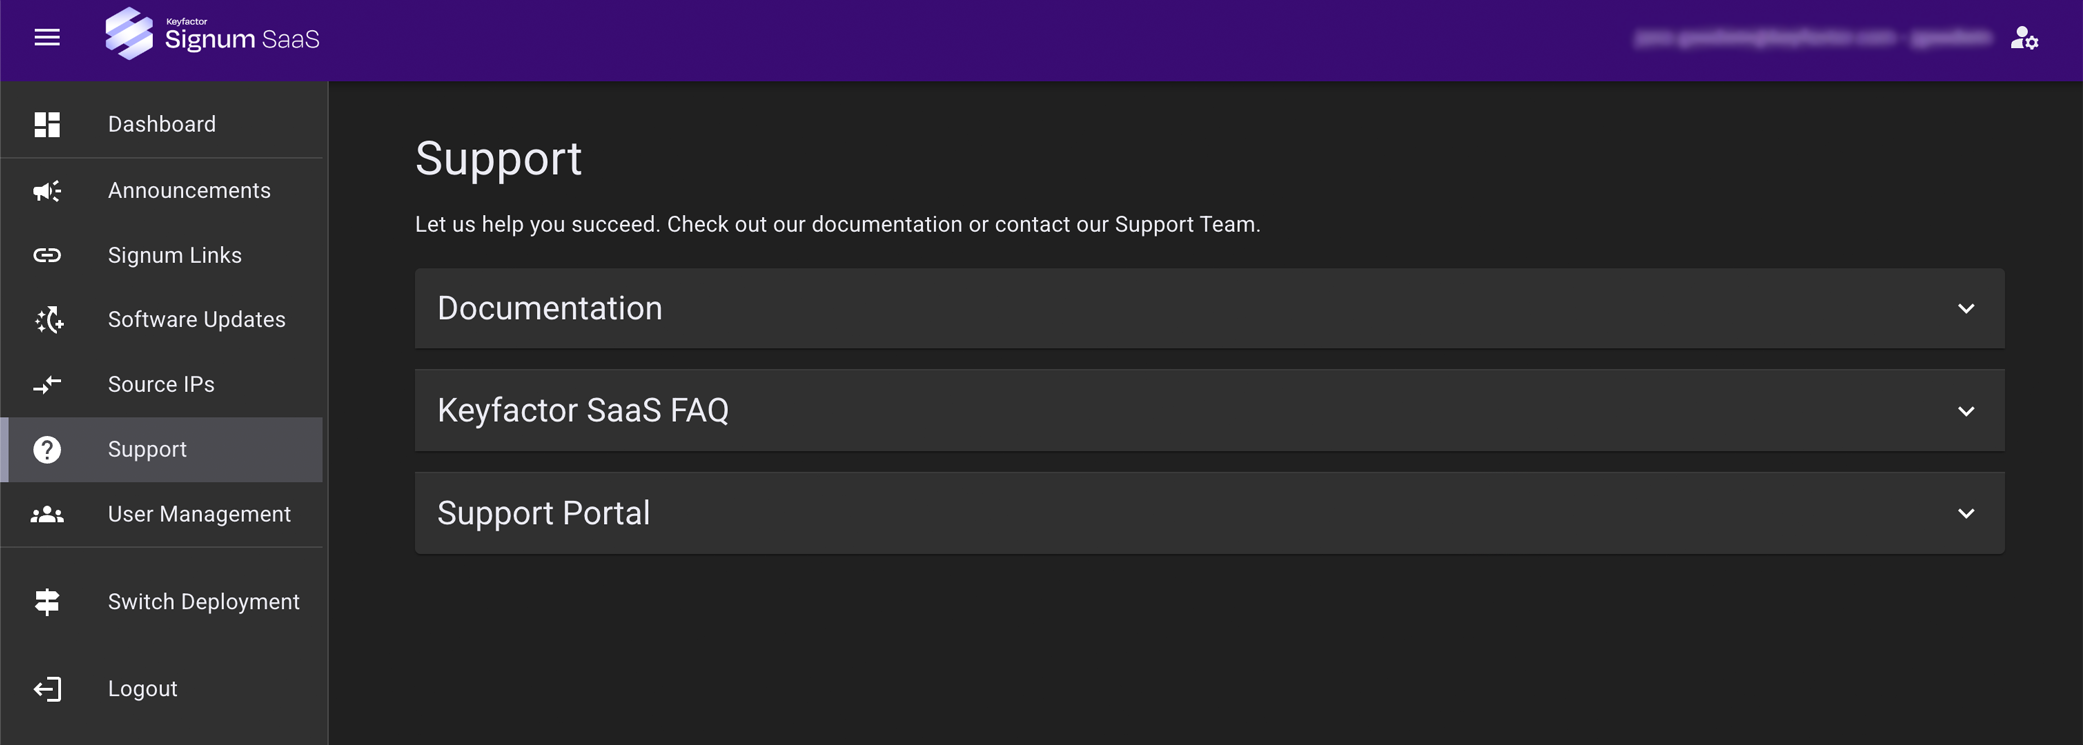The width and height of the screenshot is (2083, 745).
Task: Click the User Management people icon
Action: [x=47, y=515]
